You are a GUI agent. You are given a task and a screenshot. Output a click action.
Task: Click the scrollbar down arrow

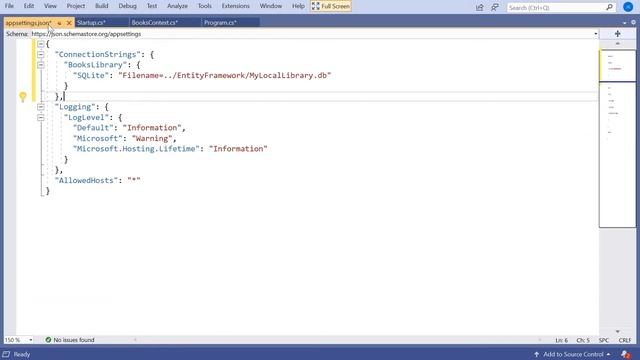(618, 331)
